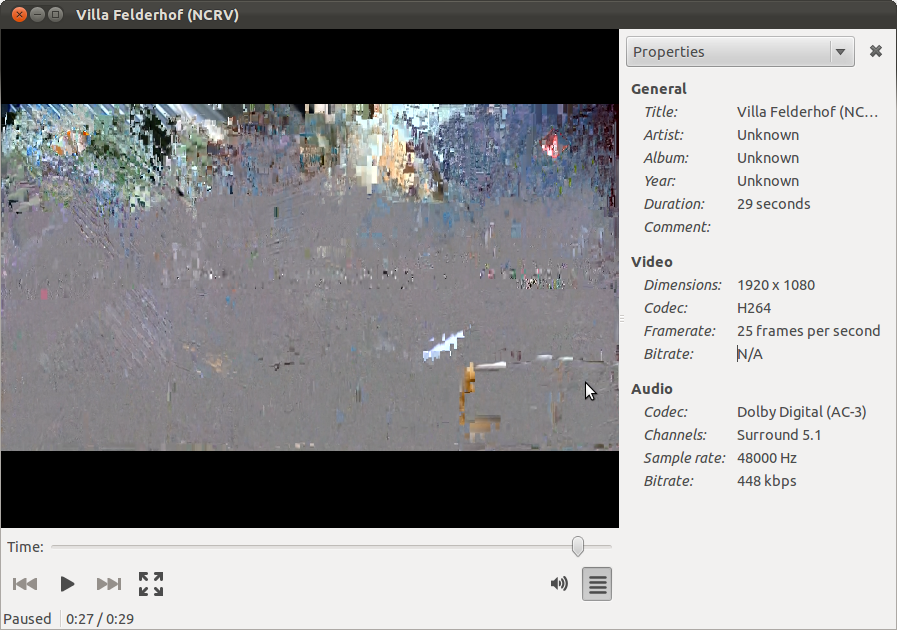Maximize the video player window

coord(56,15)
